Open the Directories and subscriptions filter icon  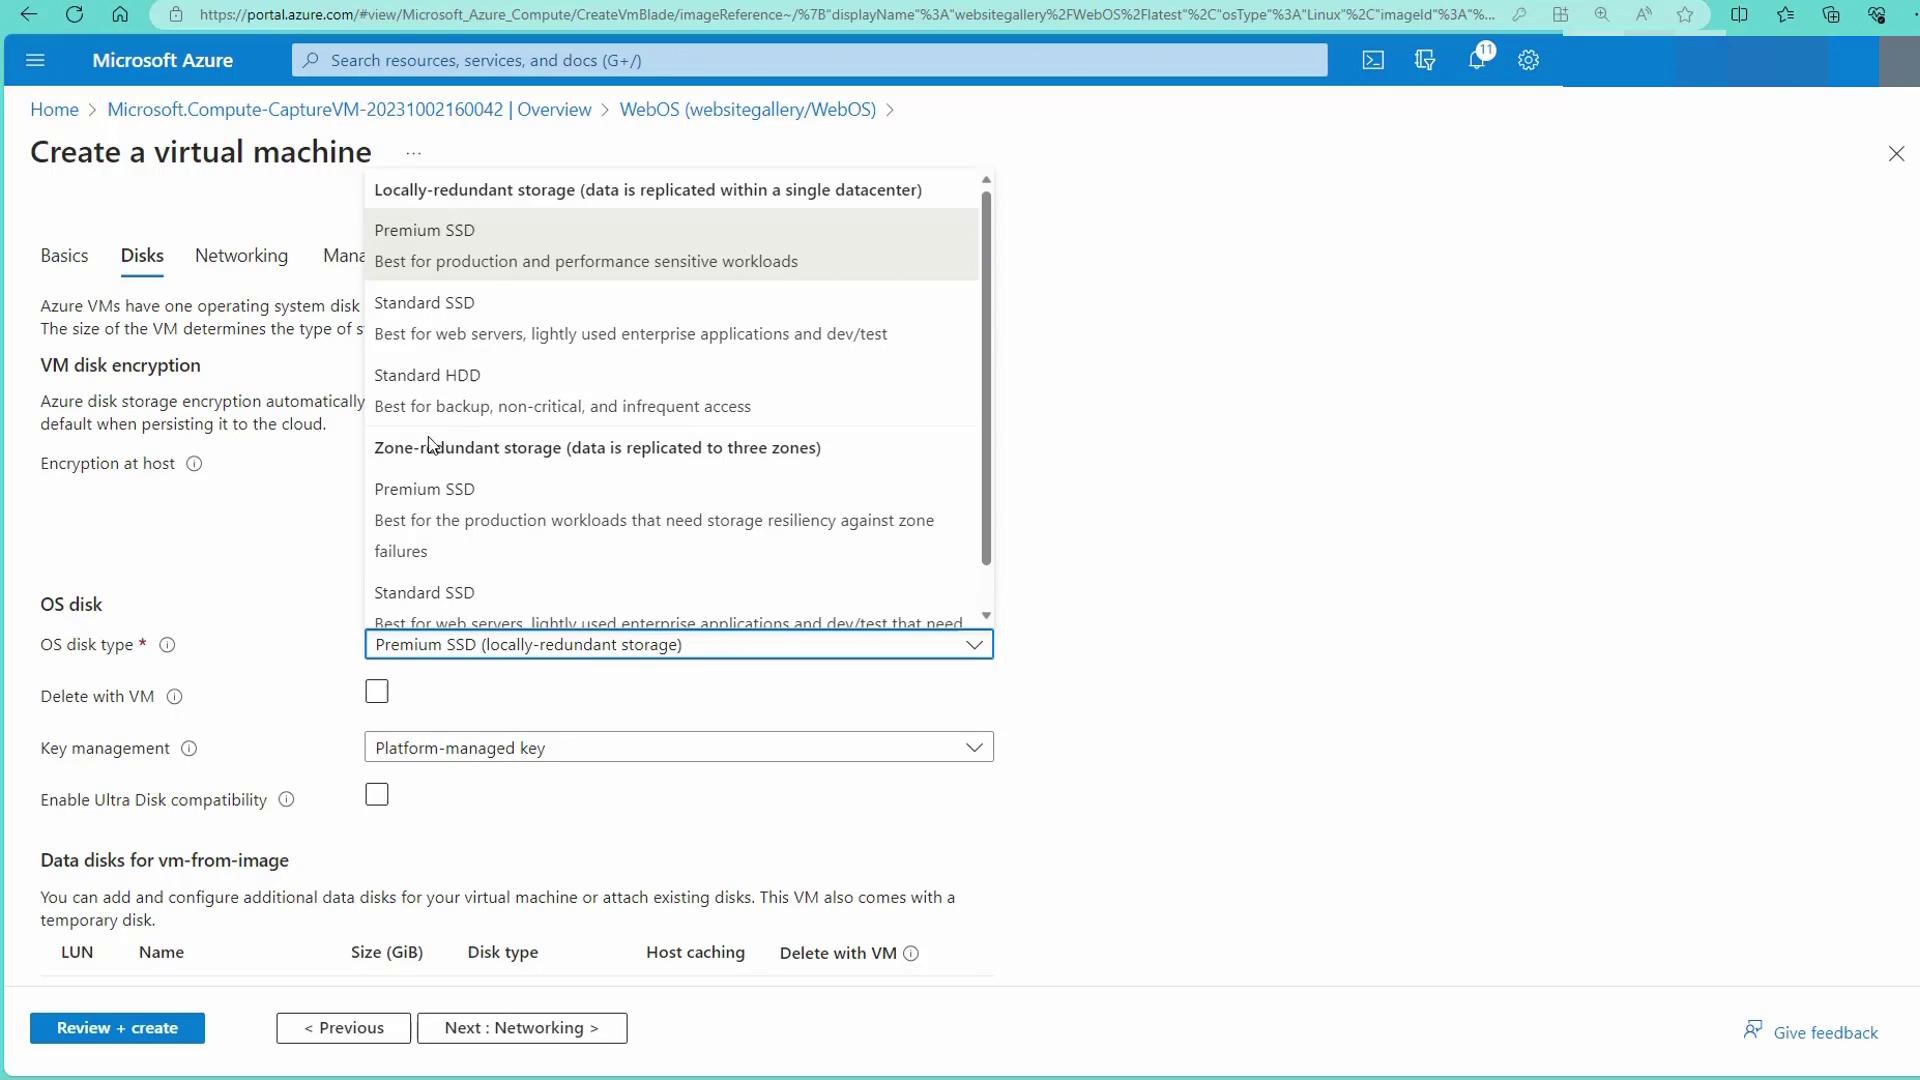coord(1425,60)
